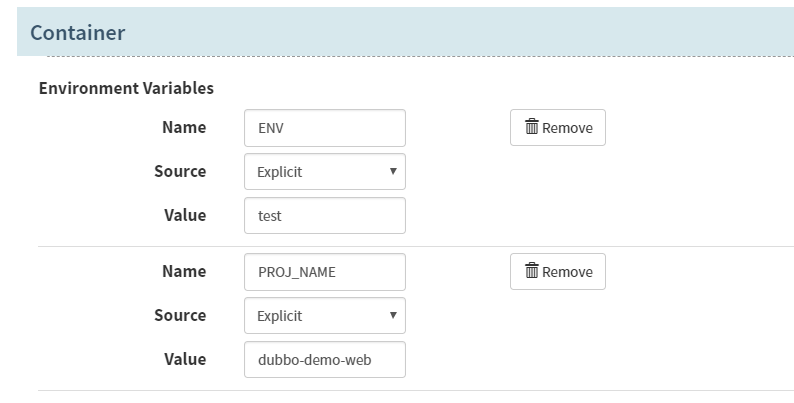The width and height of the screenshot is (794, 403).
Task: Click the Source label of the first variable
Action: click(x=180, y=171)
